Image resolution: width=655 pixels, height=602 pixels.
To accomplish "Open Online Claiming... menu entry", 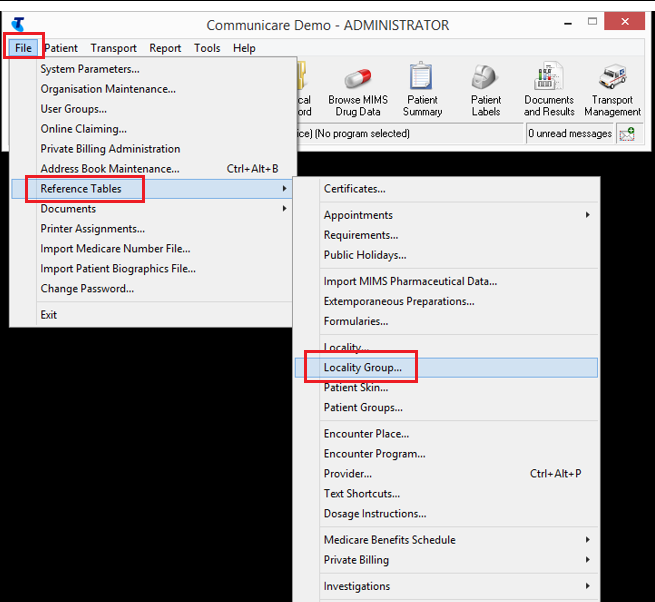I will coord(152,129).
